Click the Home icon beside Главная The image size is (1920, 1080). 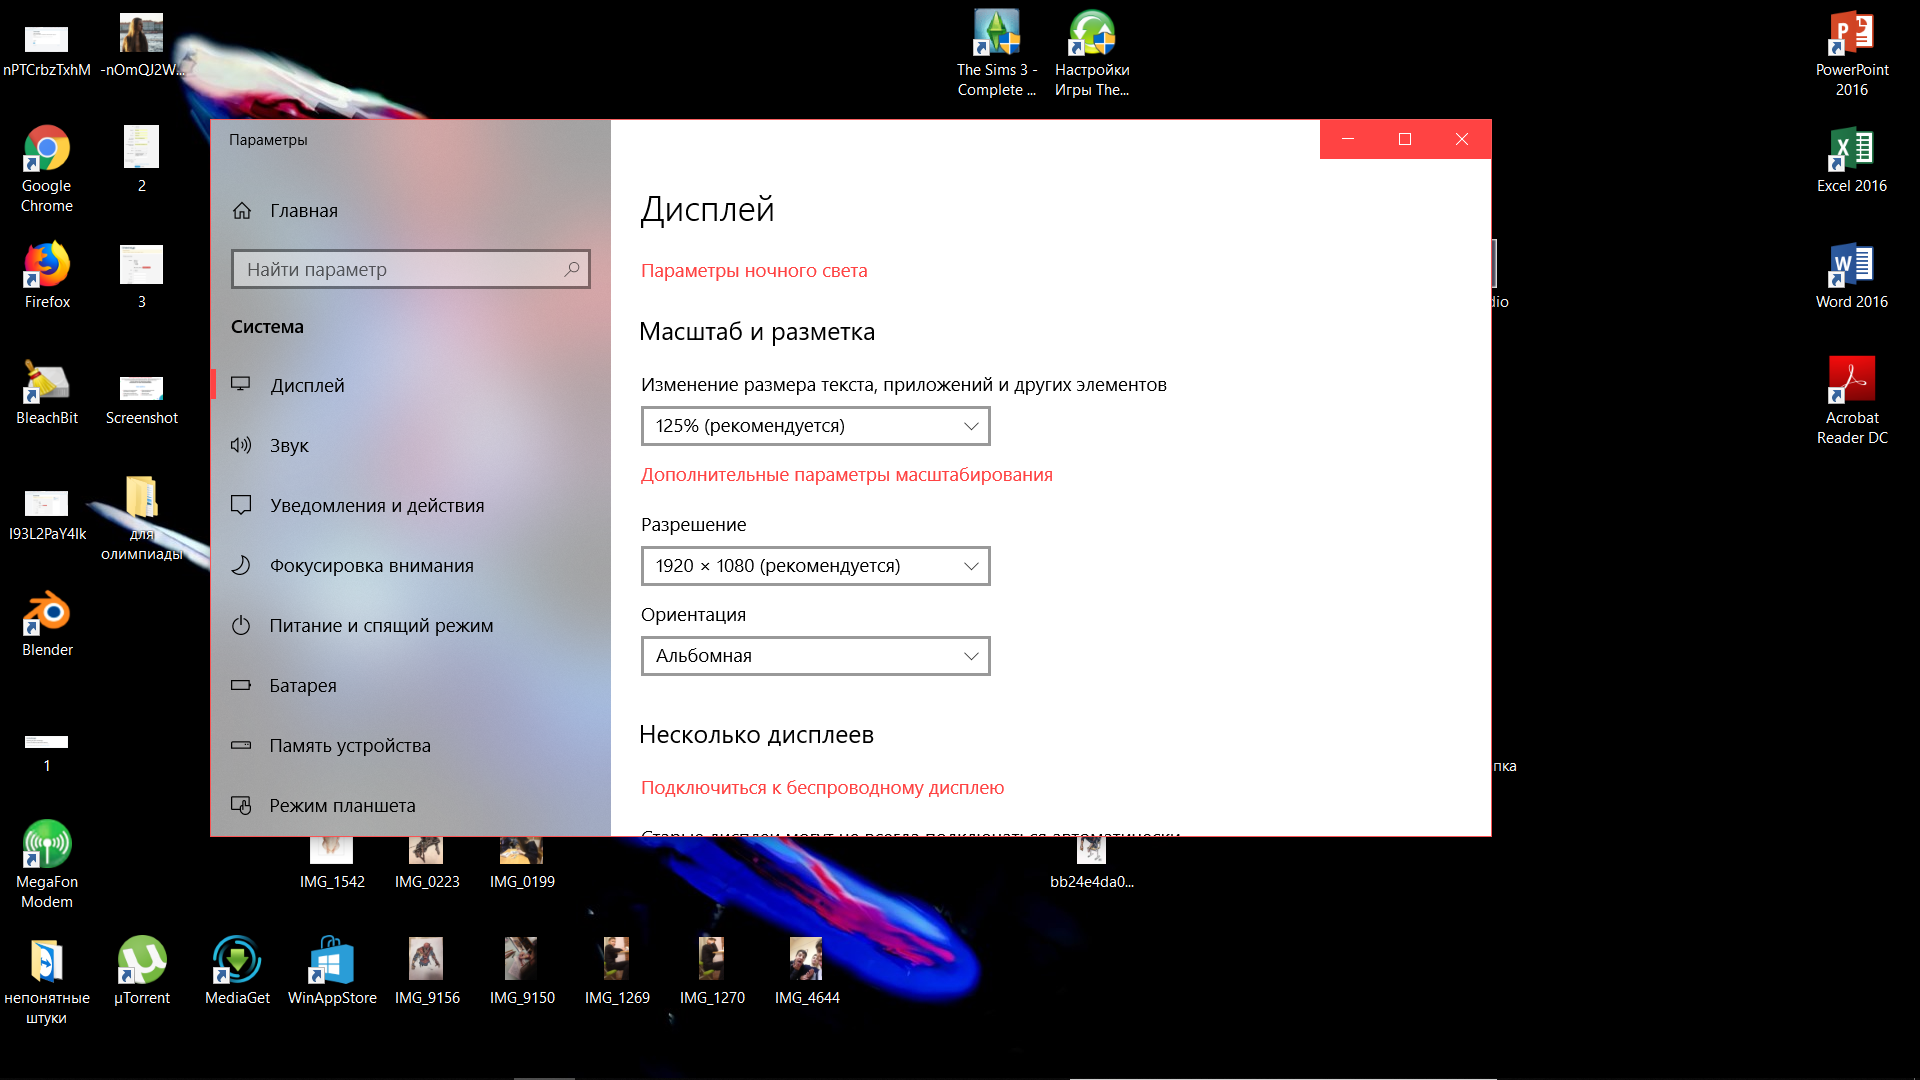point(241,211)
